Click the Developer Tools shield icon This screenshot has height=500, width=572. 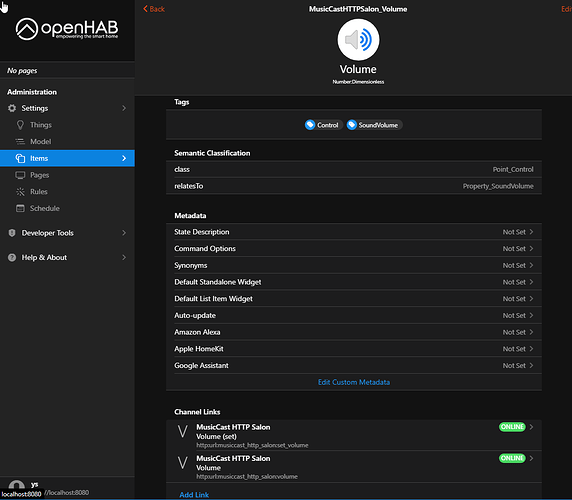click(12, 233)
